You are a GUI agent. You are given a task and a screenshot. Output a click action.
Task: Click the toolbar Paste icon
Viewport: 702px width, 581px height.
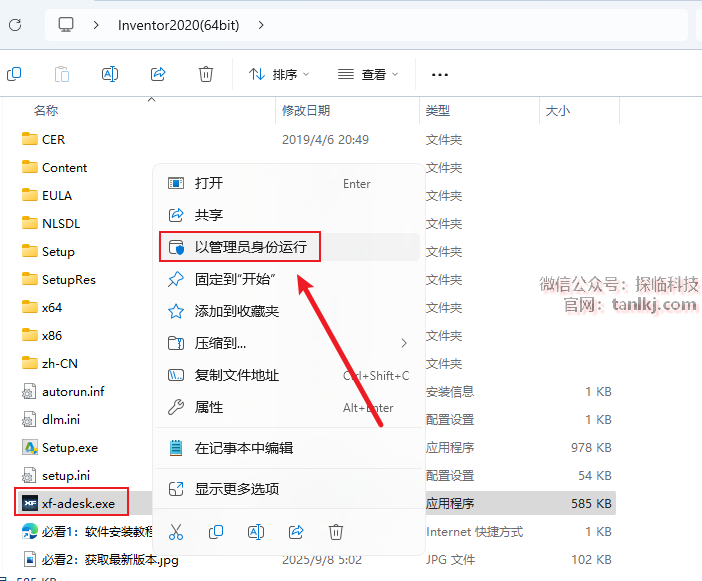click(x=62, y=74)
